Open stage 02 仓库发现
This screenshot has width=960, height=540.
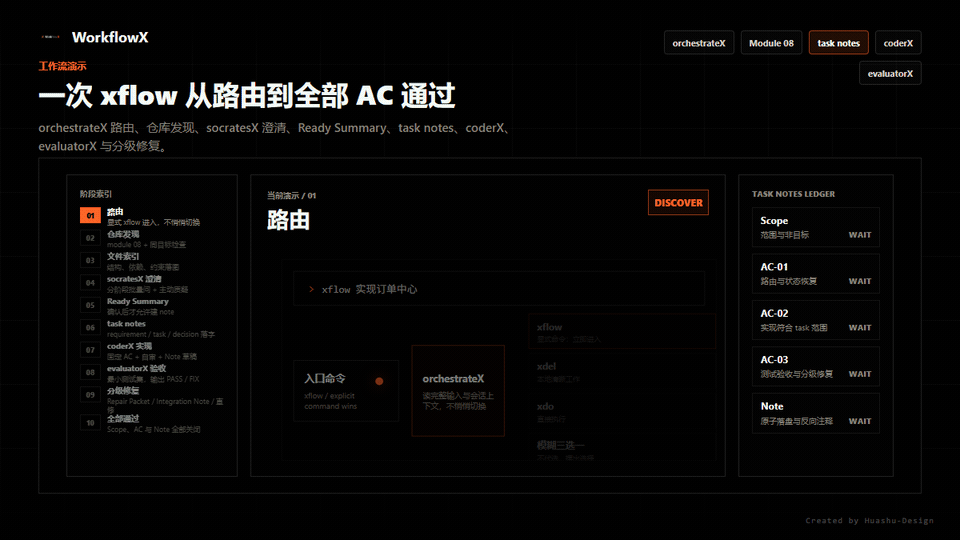point(152,239)
